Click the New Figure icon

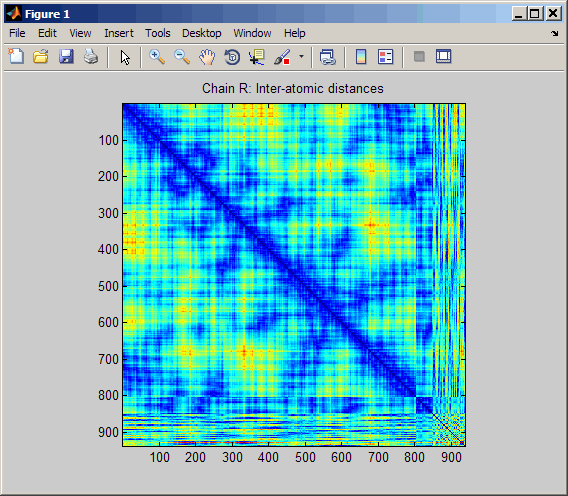(16, 57)
